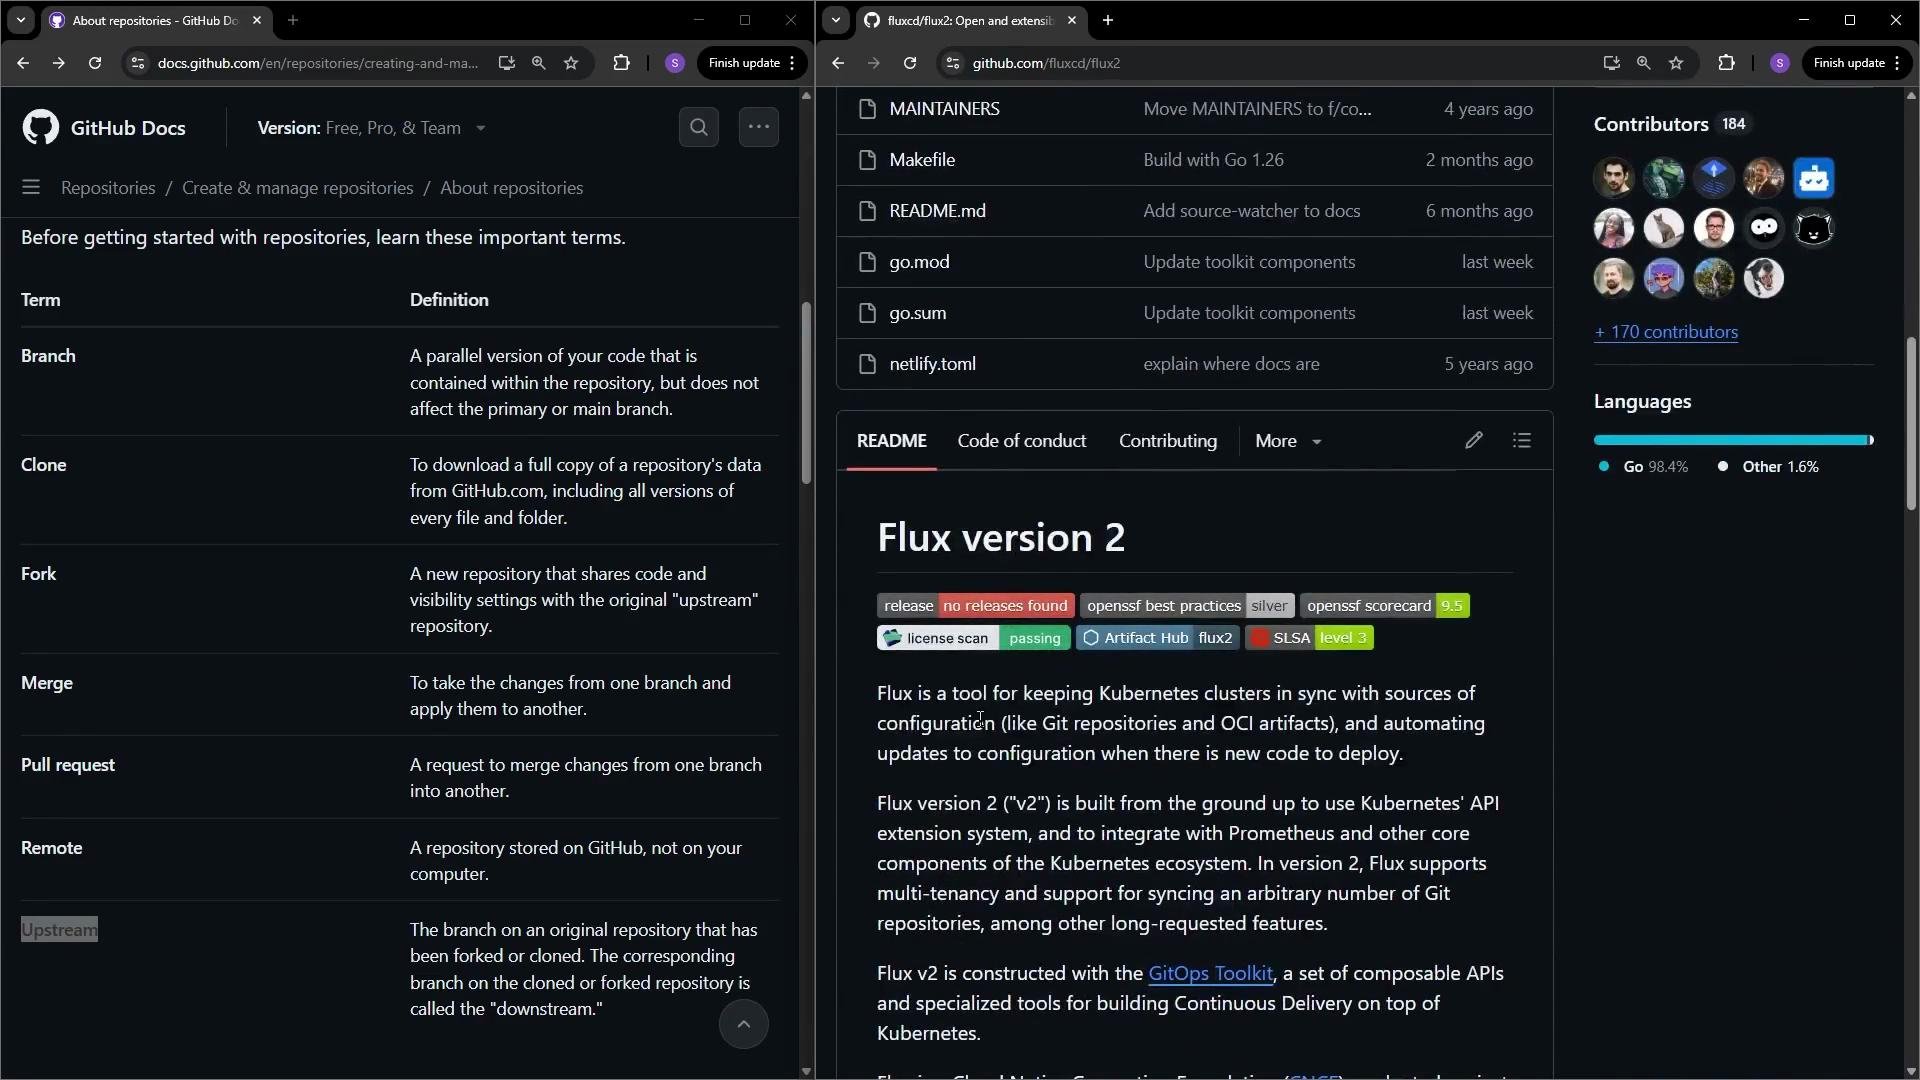Click the 'release no releases found' badge
Image resolution: width=1920 pixels, height=1080 pixels.
coord(976,606)
